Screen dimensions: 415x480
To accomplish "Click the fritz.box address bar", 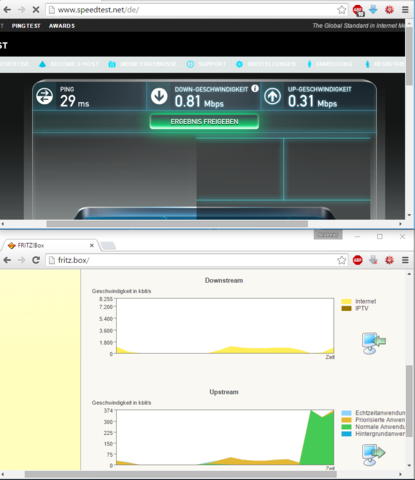I will (197, 260).
